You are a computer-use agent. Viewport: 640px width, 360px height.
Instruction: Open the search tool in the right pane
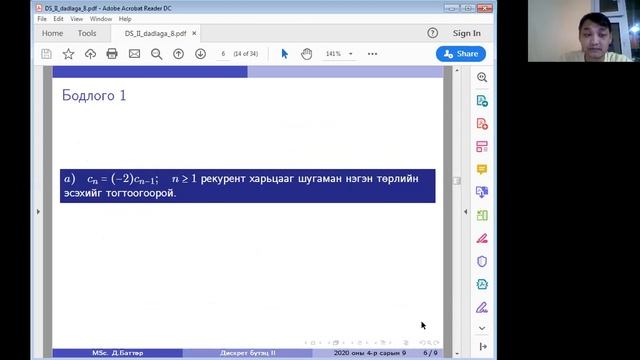(x=482, y=78)
